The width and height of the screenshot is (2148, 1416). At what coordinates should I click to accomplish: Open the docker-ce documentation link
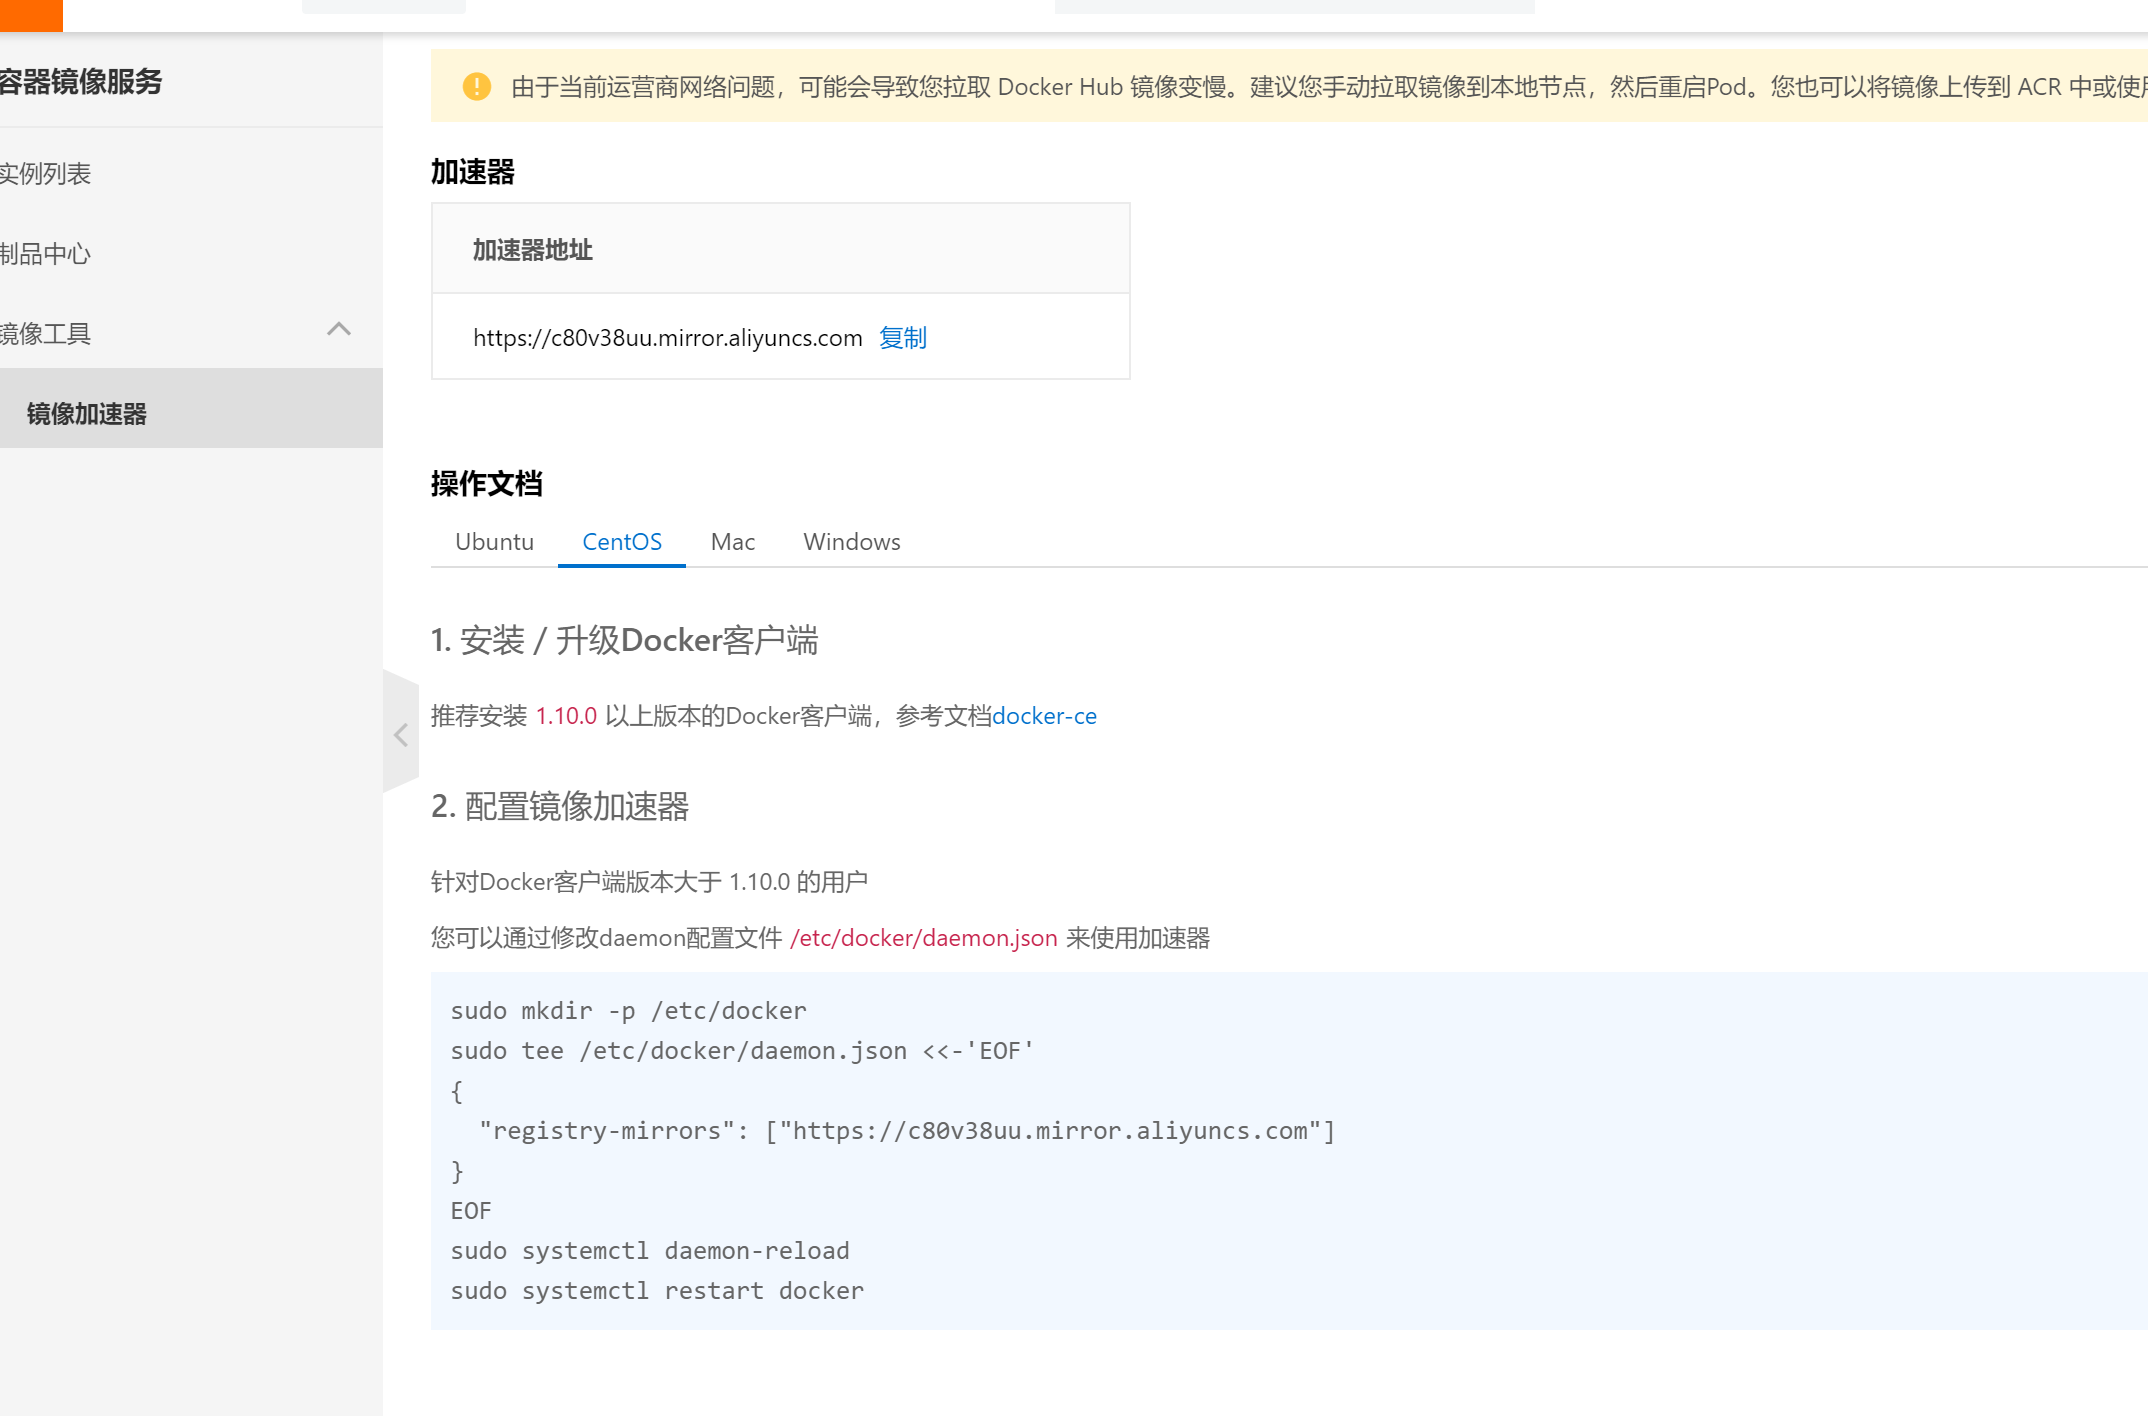[1044, 716]
